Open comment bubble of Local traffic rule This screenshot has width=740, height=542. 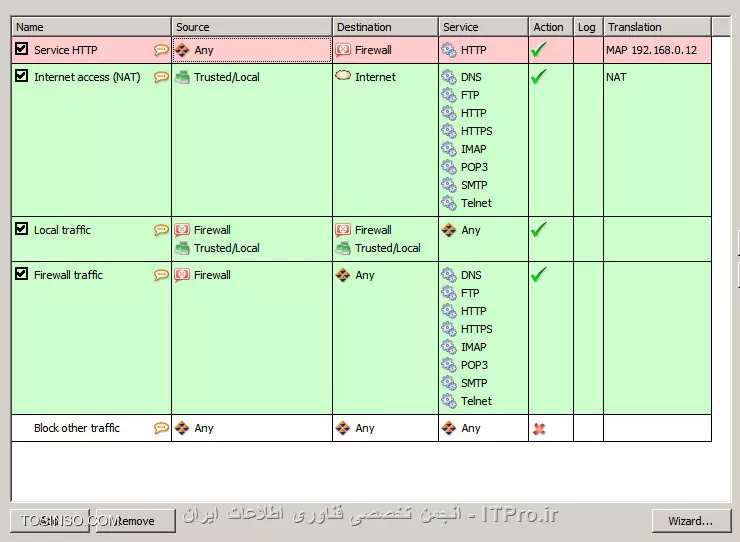(161, 229)
